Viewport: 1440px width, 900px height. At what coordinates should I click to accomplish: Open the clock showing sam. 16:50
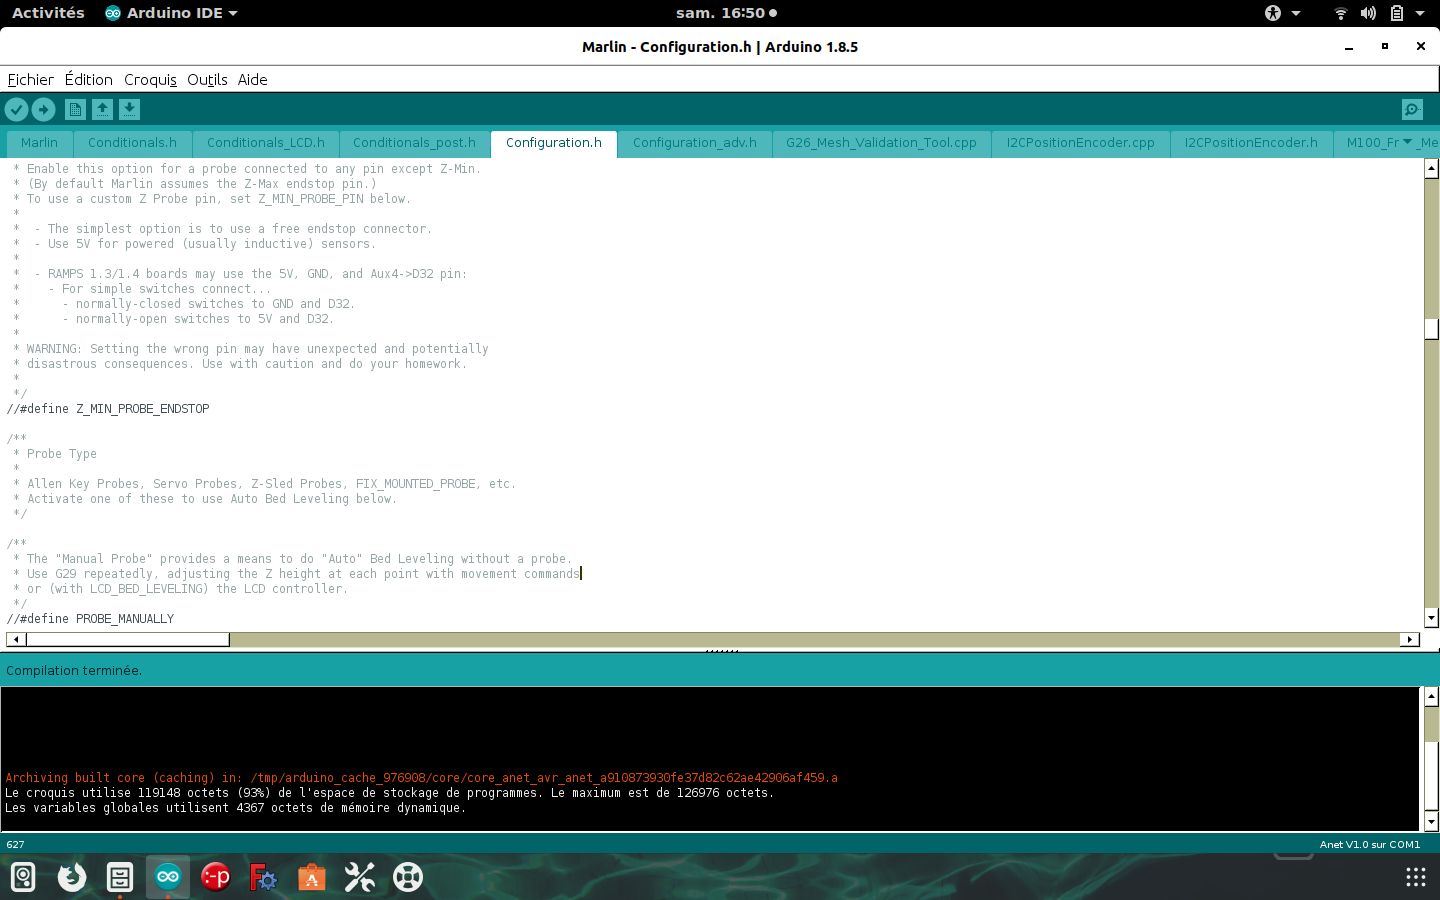(726, 13)
